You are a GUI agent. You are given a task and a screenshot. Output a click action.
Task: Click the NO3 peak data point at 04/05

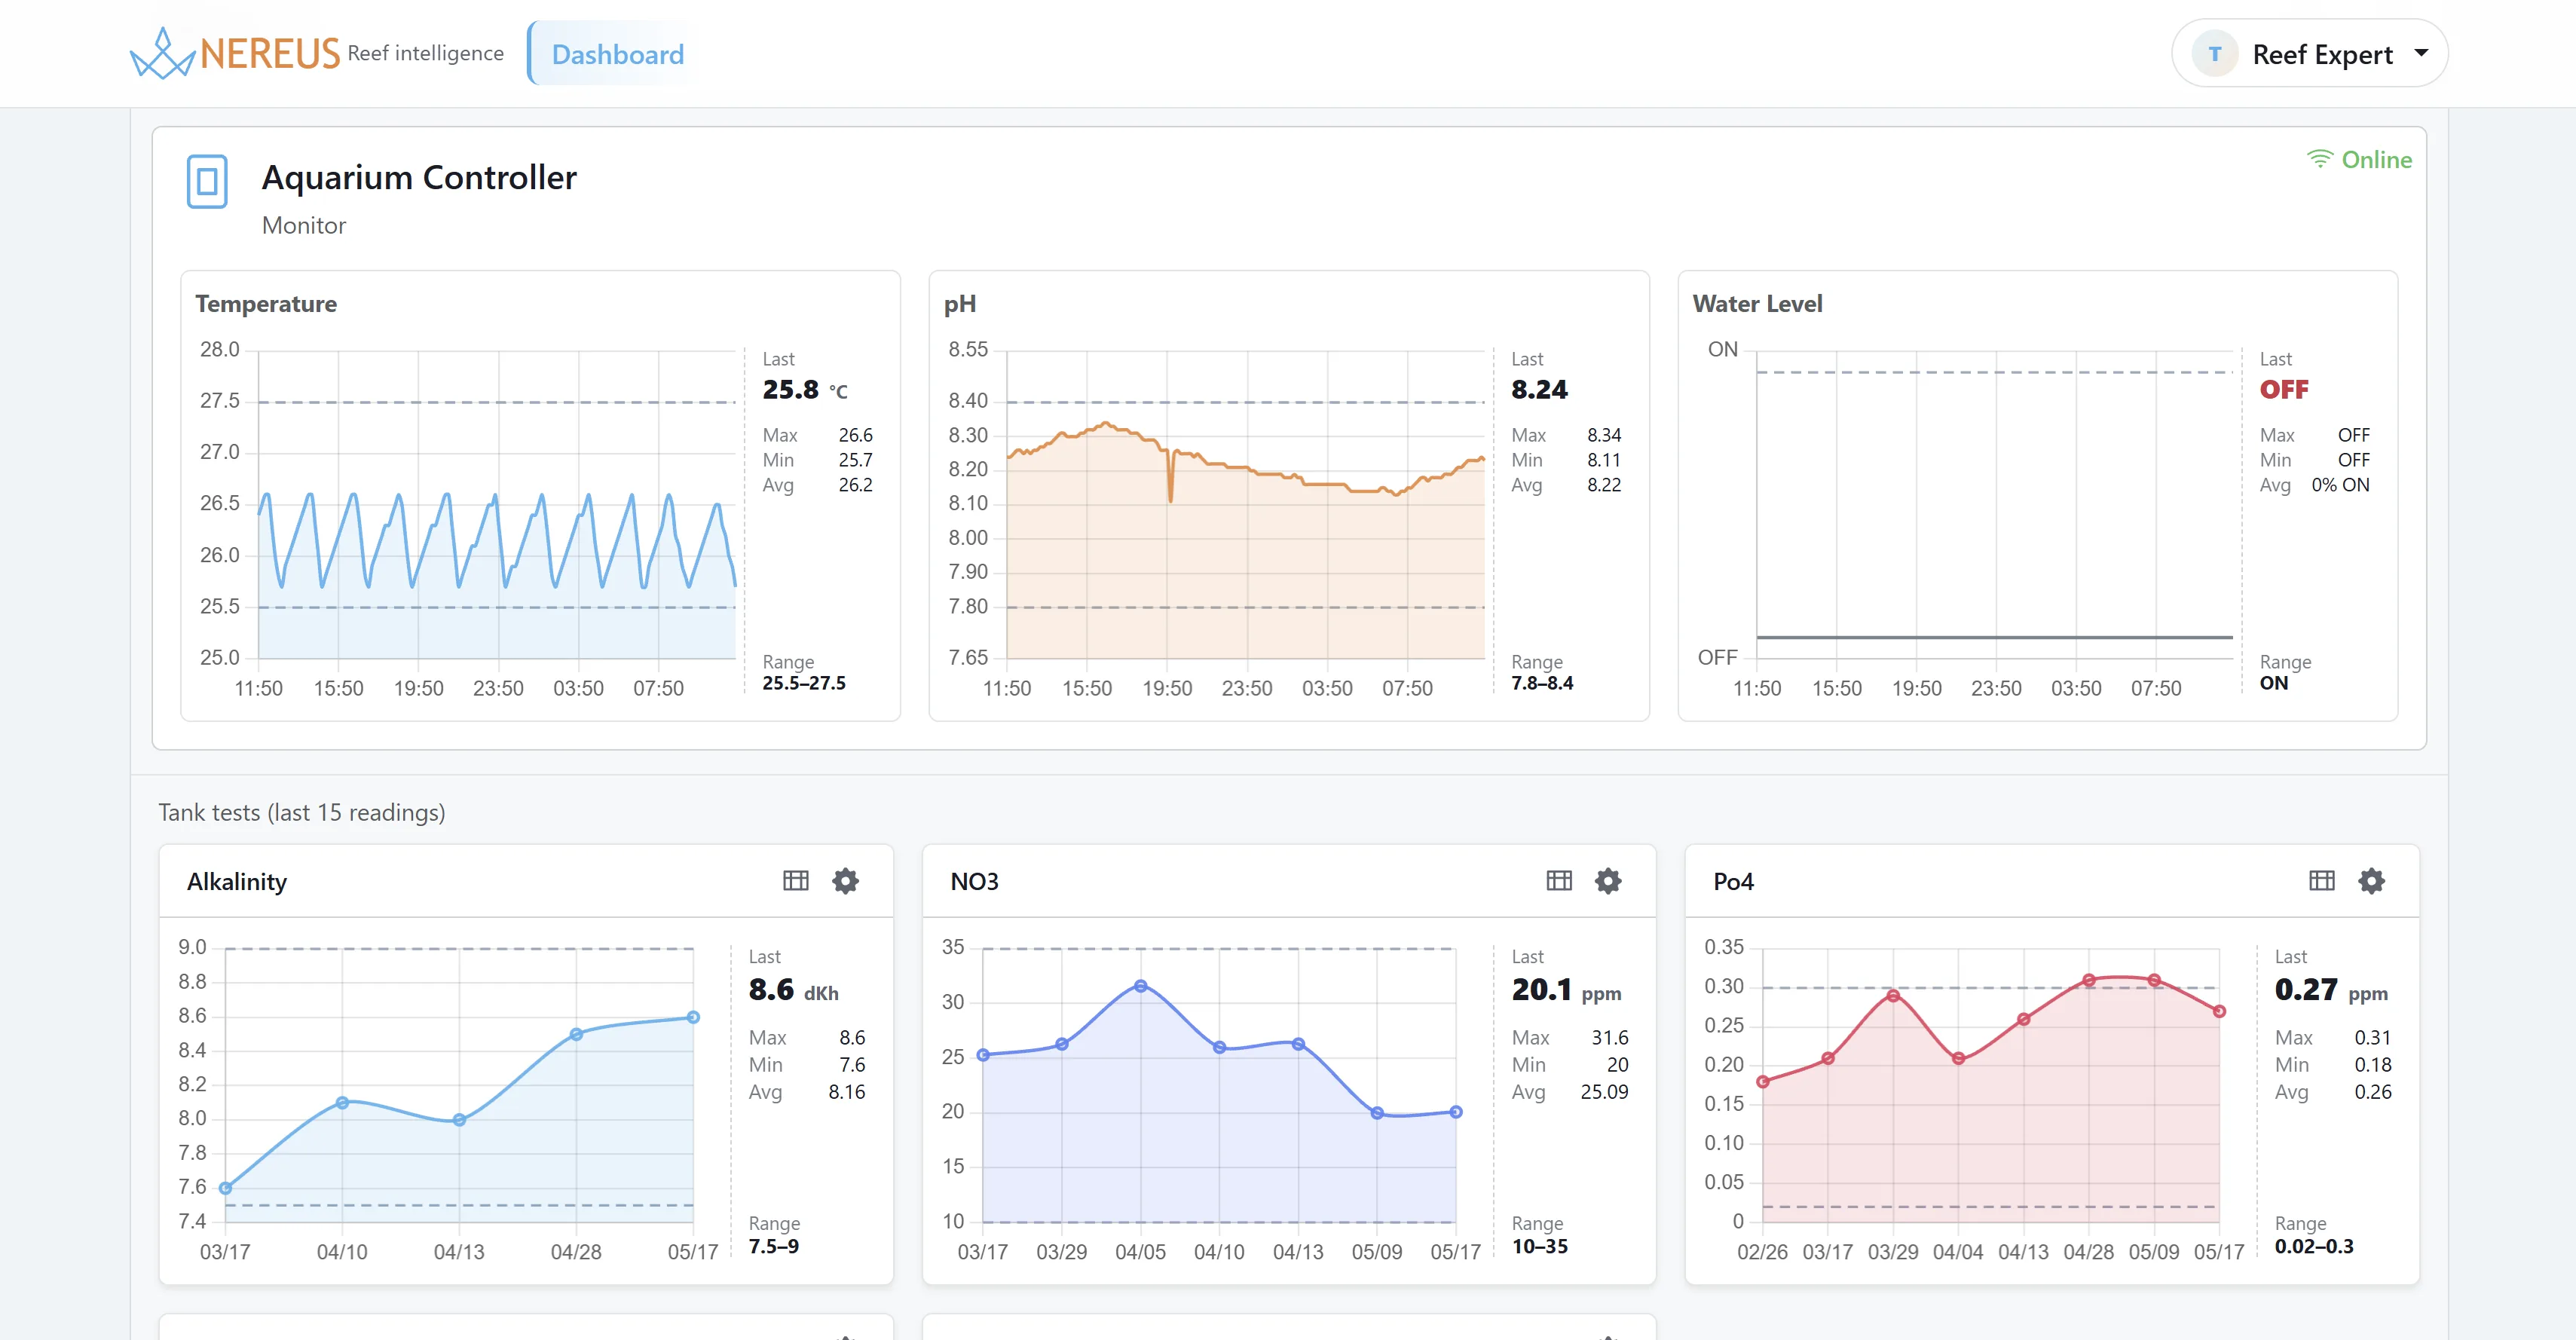pos(1140,986)
